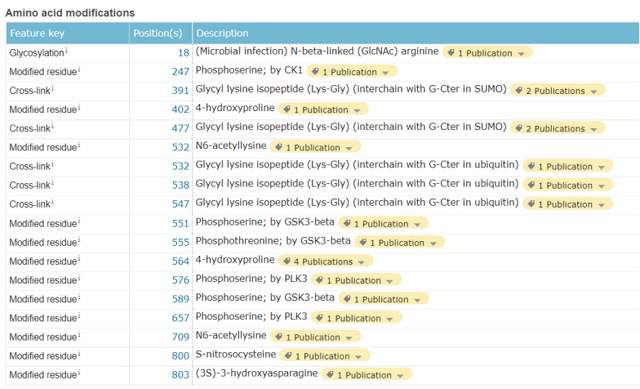Open 2 Publications dropdown in position 391 row
The height and width of the screenshot is (389, 640).
click(x=558, y=91)
